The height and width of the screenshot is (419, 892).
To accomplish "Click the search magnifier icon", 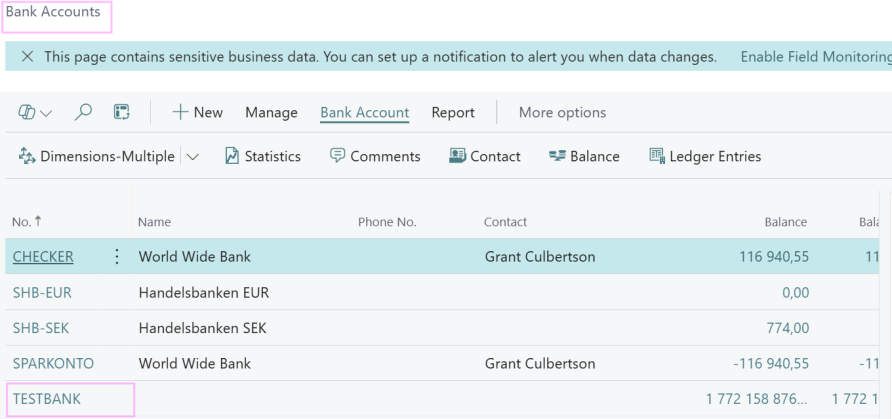I will pyautogui.click(x=83, y=112).
